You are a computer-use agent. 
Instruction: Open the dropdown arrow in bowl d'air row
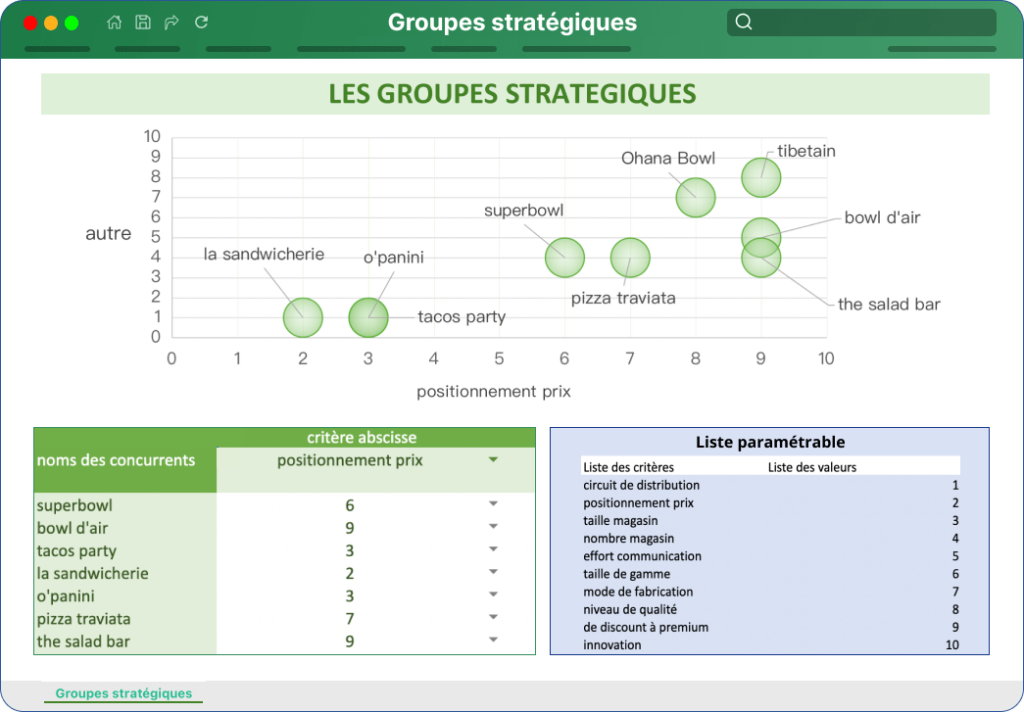[493, 526]
